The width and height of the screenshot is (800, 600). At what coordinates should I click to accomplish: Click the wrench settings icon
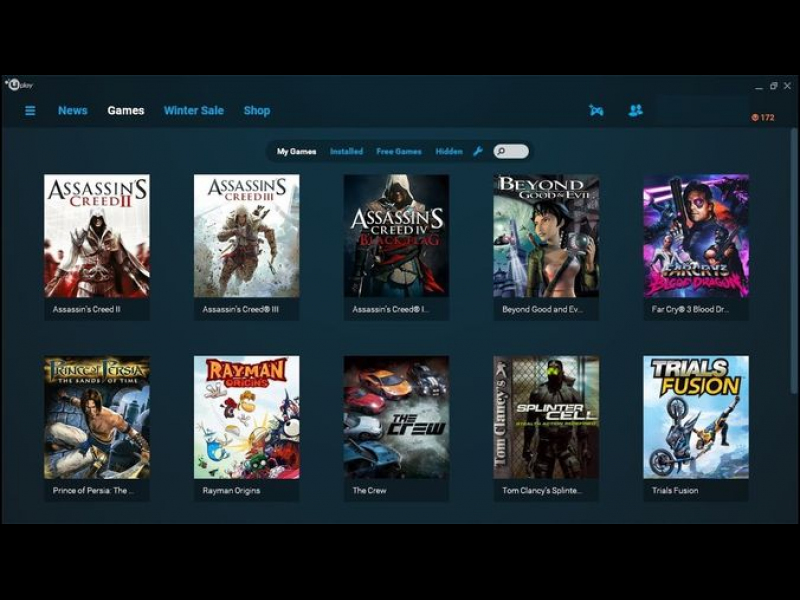[477, 152]
